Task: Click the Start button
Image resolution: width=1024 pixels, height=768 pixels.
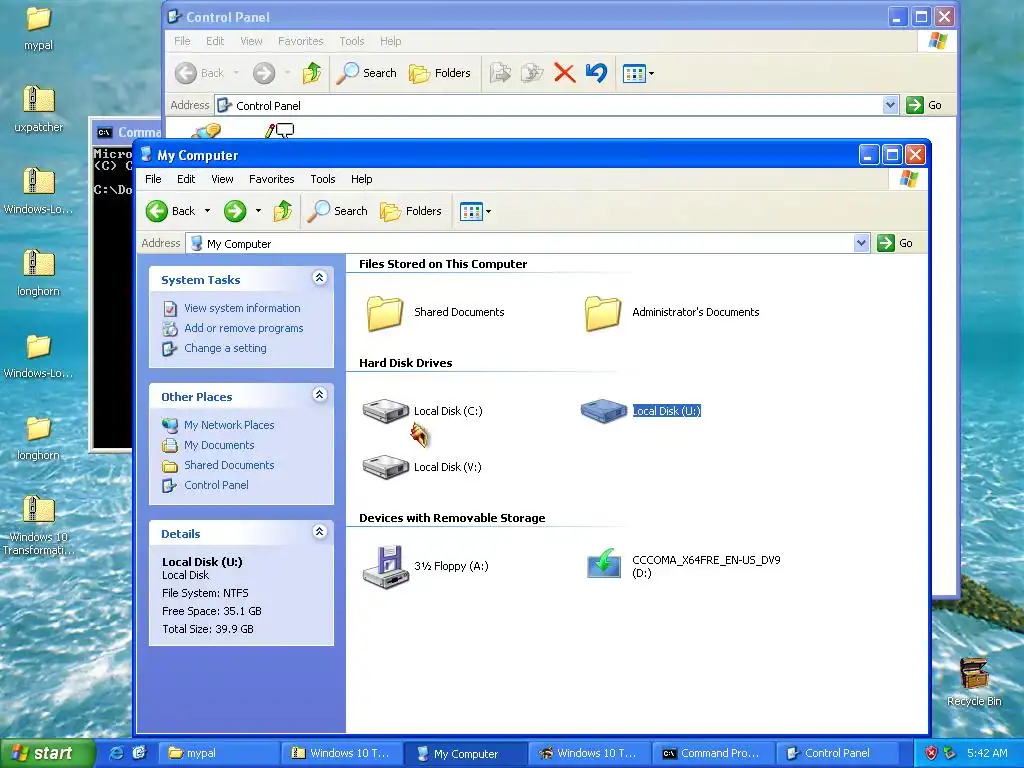Action: click(x=46, y=753)
